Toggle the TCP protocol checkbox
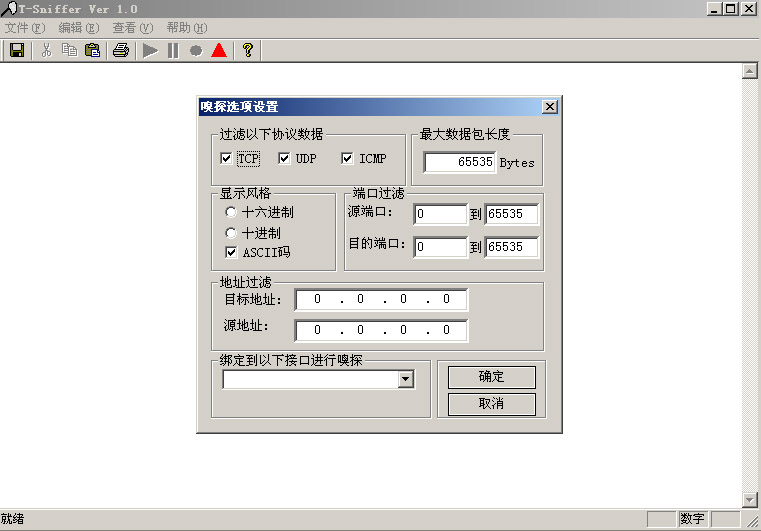Screen dimensions: 761x531 (x=226, y=159)
